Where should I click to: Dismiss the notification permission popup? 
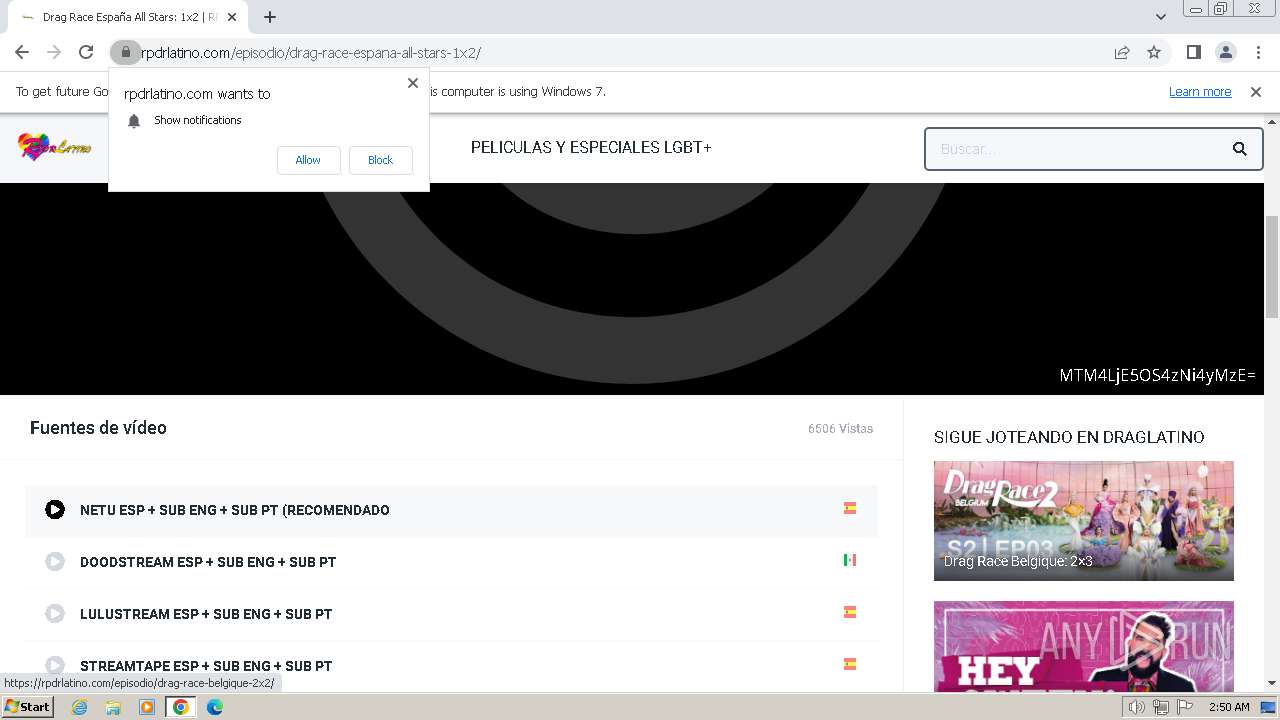(412, 83)
